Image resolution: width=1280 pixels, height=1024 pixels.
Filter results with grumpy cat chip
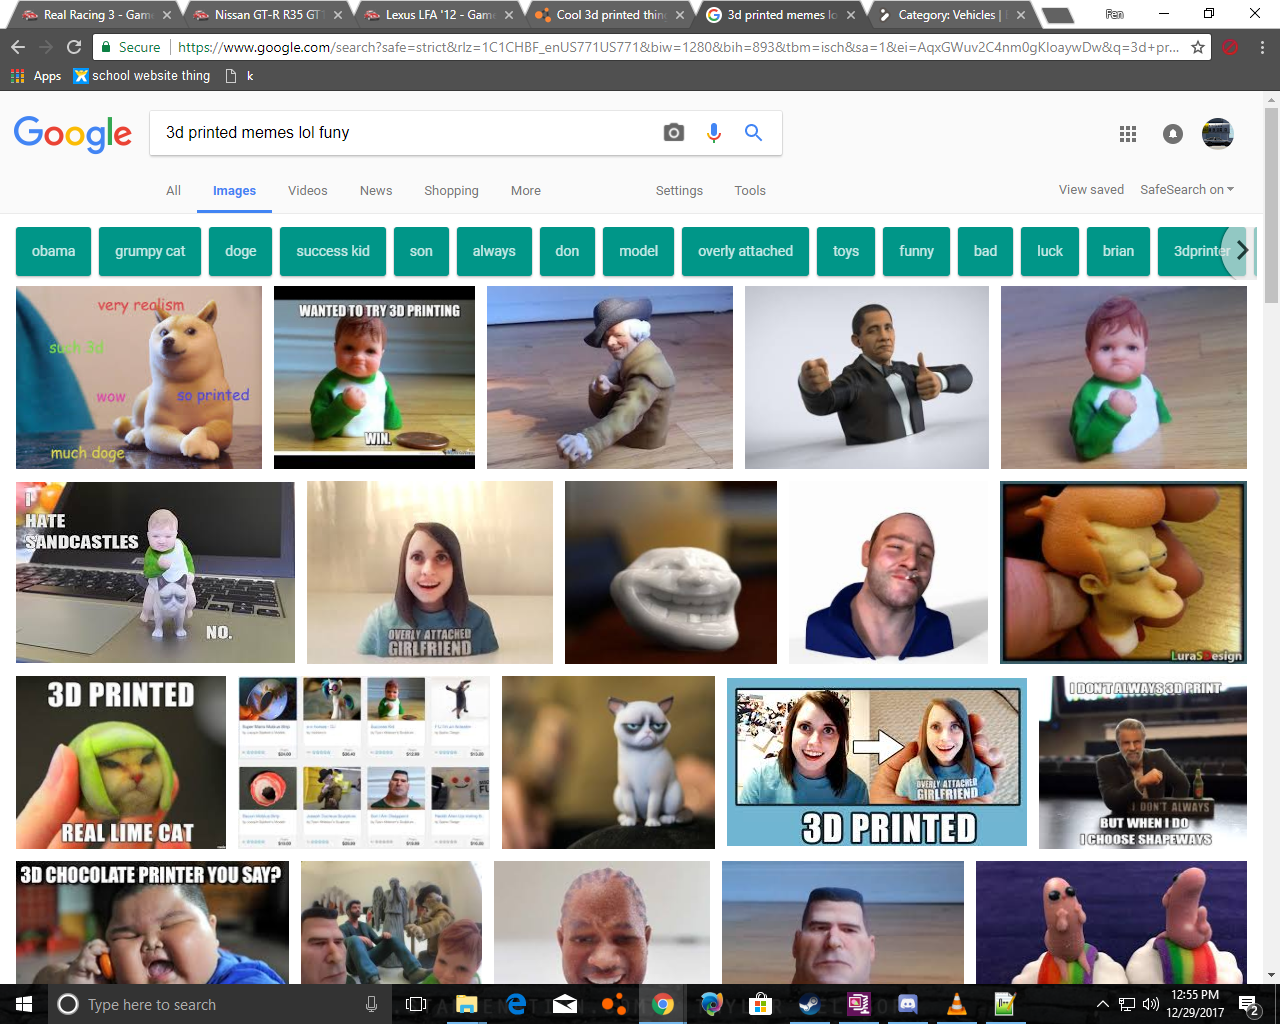coord(150,251)
